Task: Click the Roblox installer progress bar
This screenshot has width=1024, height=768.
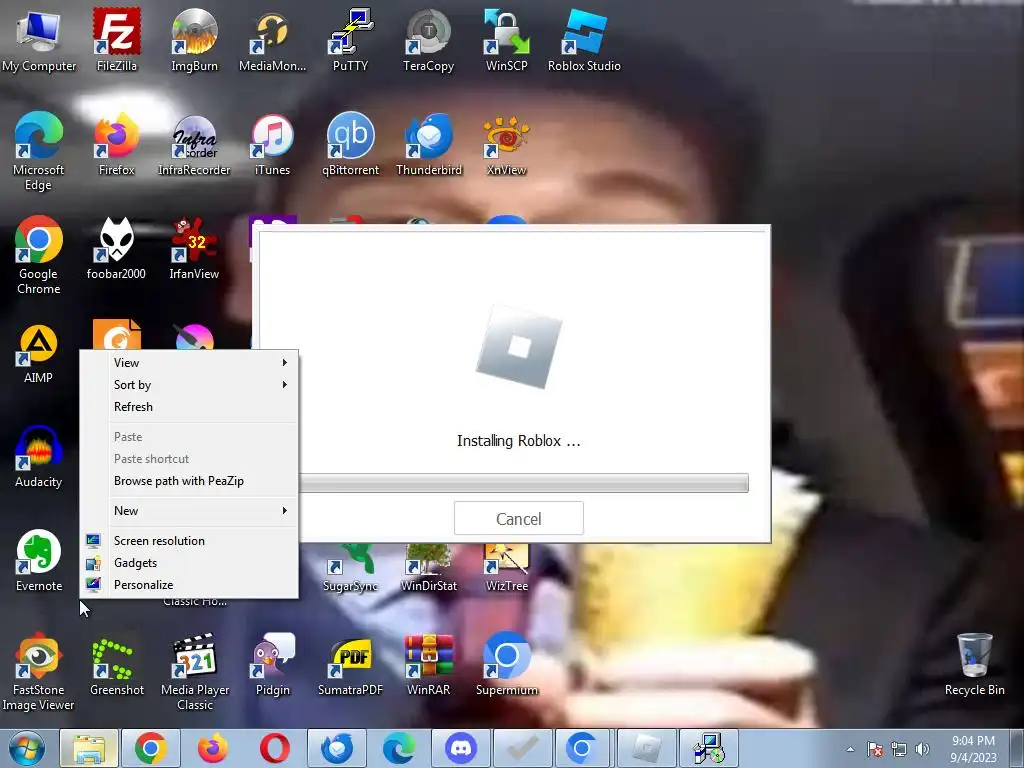Action: point(524,483)
